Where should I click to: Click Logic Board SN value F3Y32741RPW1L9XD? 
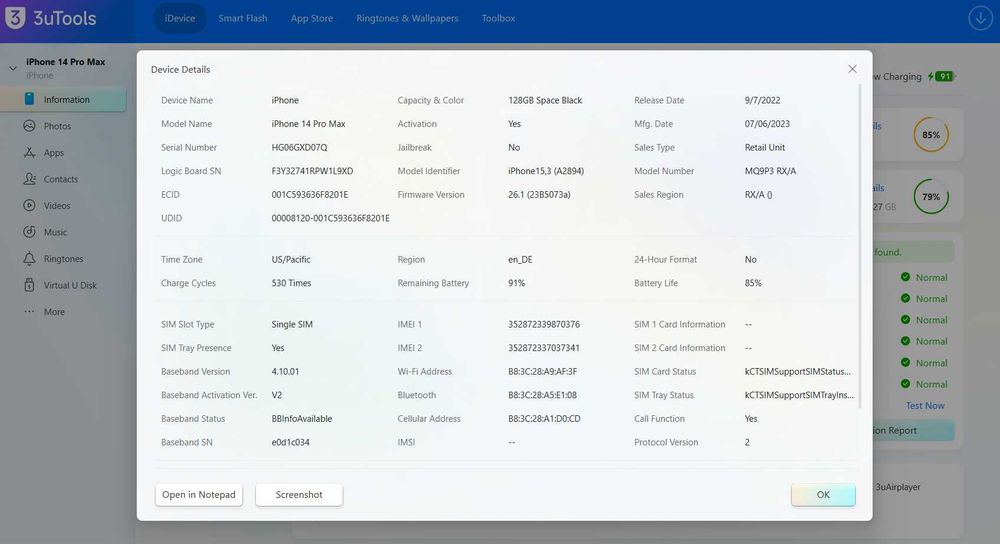click(312, 171)
